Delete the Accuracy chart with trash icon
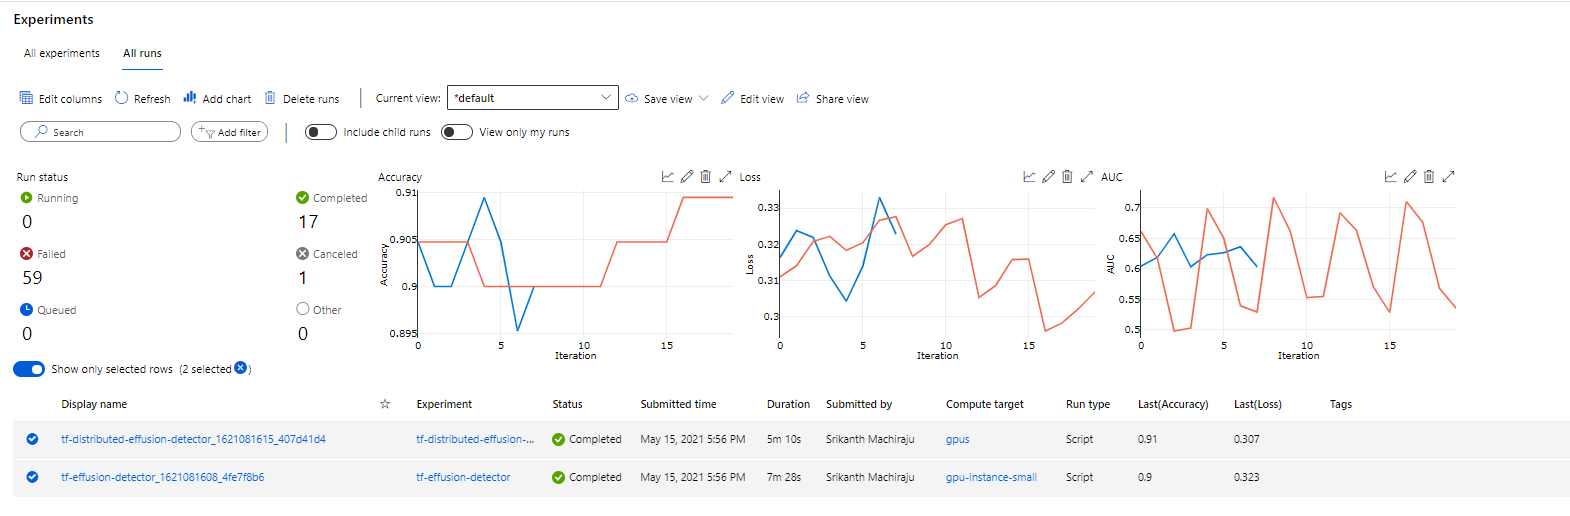The image size is (1570, 516). point(706,177)
